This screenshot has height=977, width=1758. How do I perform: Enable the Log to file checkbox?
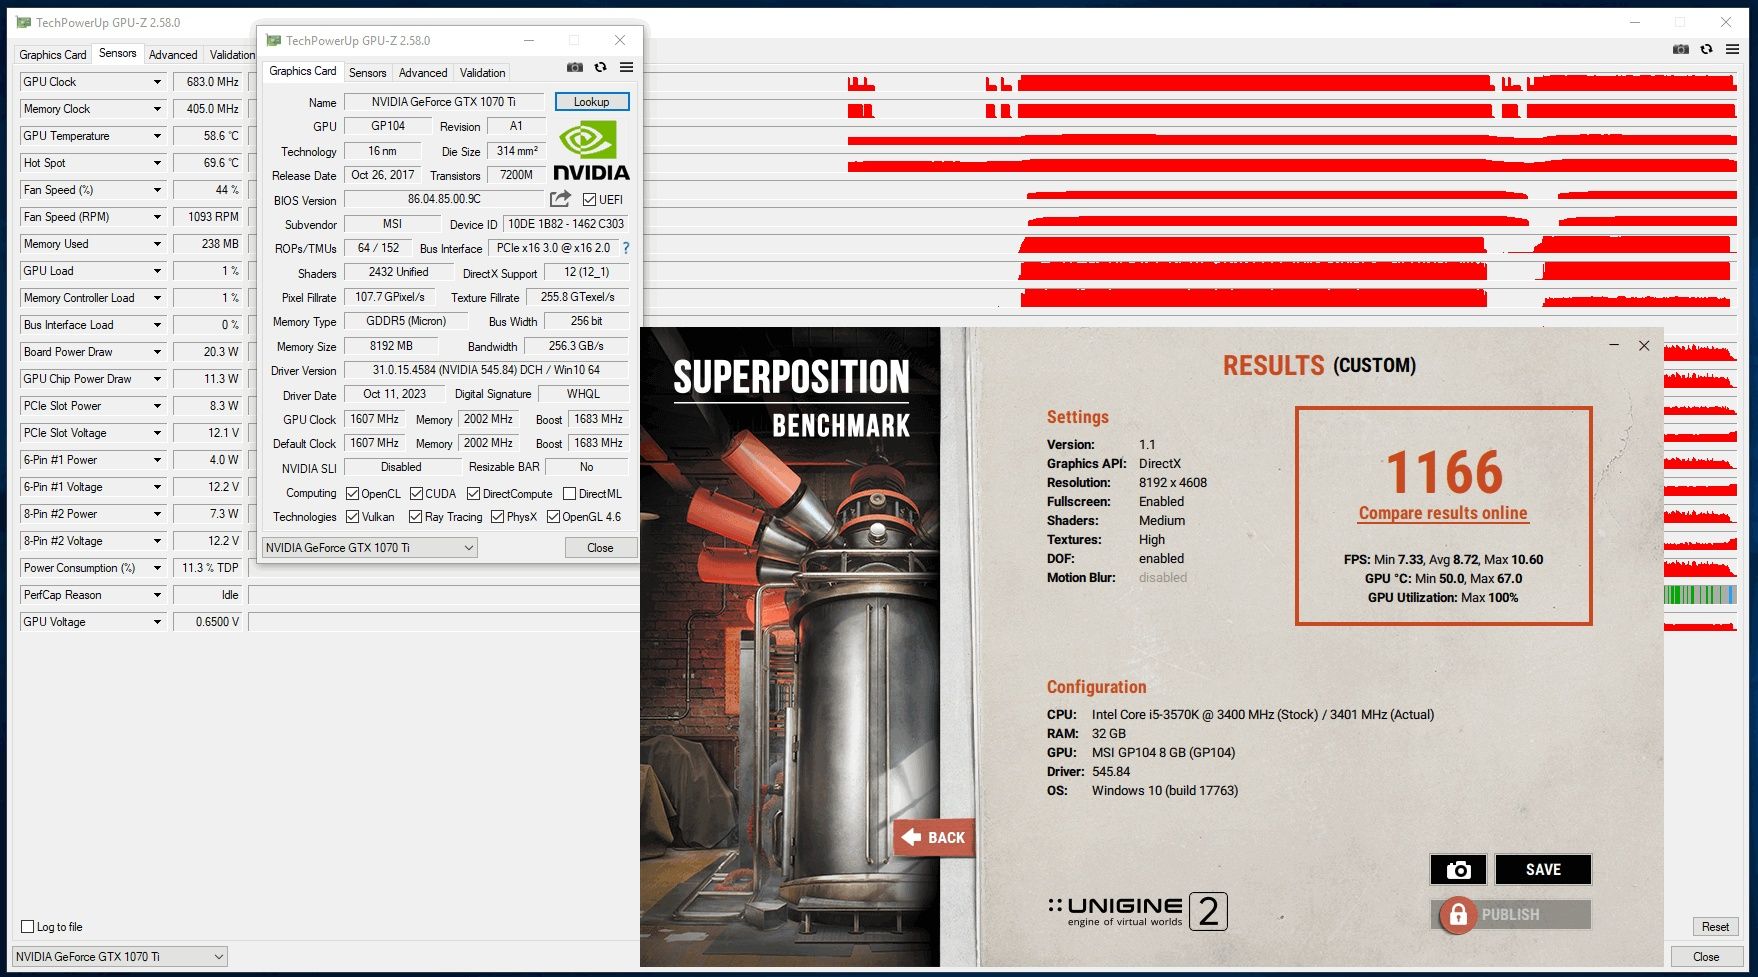28,927
